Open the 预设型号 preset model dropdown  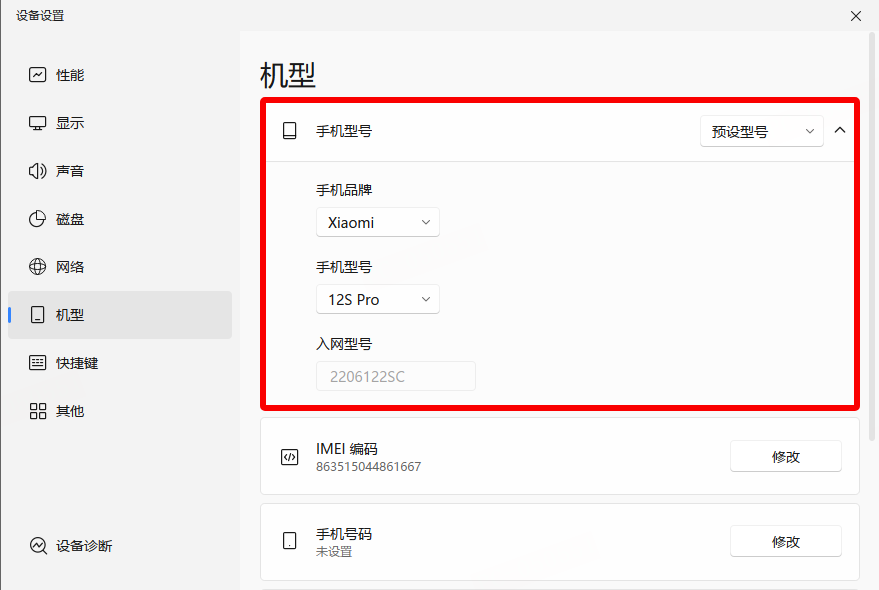click(x=761, y=131)
